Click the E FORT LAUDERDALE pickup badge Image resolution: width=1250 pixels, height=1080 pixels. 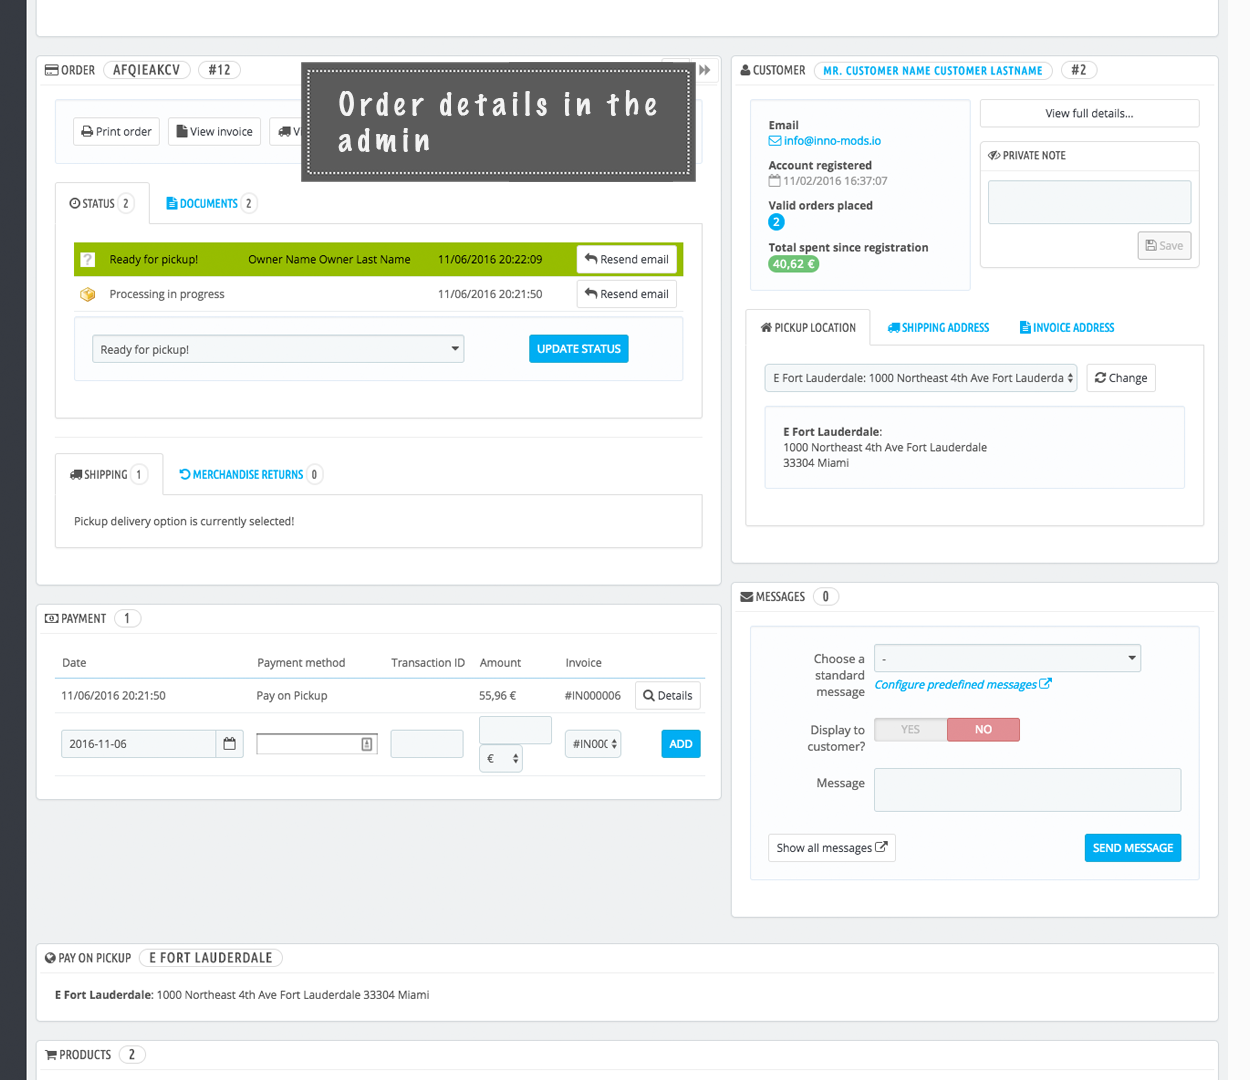click(211, 958)
